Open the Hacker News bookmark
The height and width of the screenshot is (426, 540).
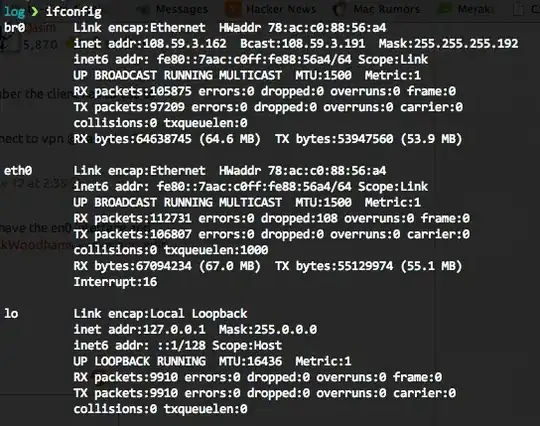coord(281,9)
